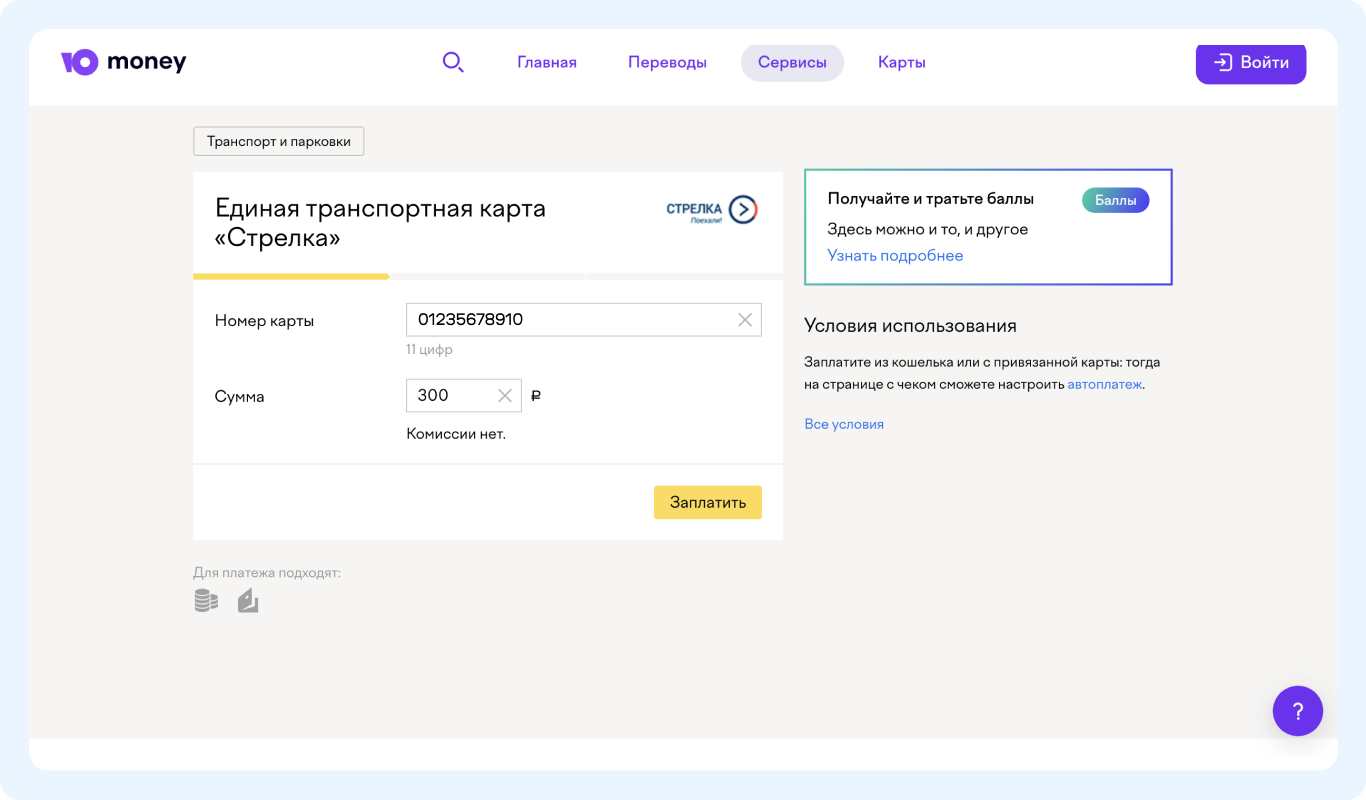Clear the amount field with X
This screenshot has width=1366, height=800.
(505, 396)
